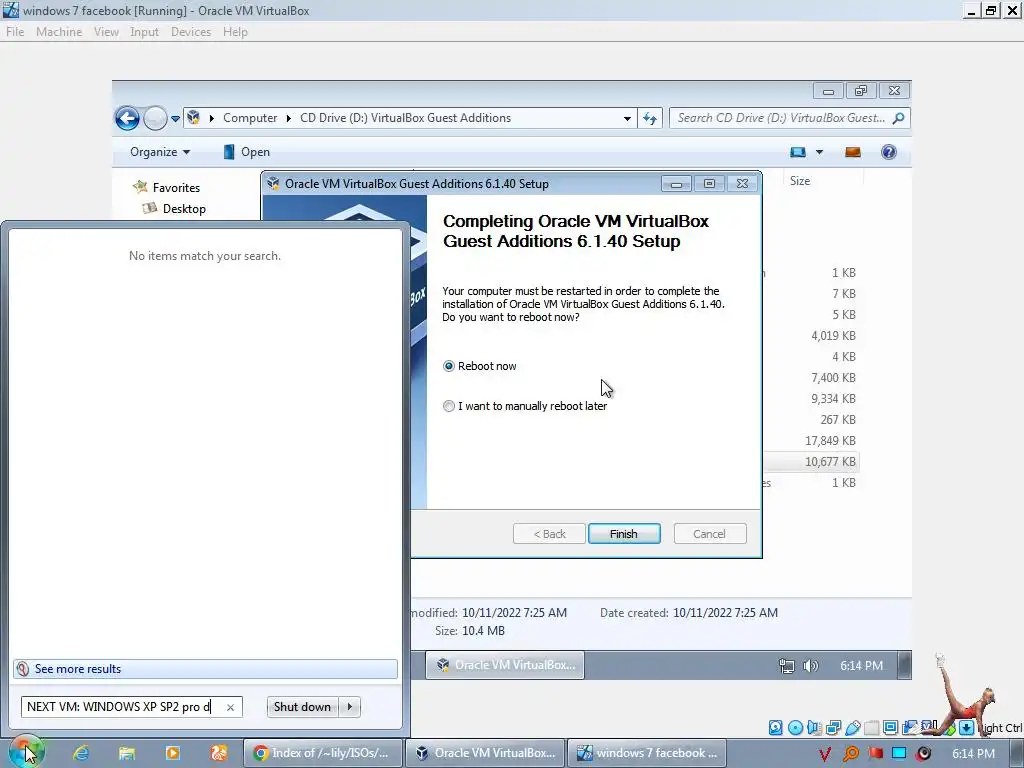The height and width of the screenshot is (768, 1024).
Task: Open the view options dropdown arrow
Action: click(819, 152)
